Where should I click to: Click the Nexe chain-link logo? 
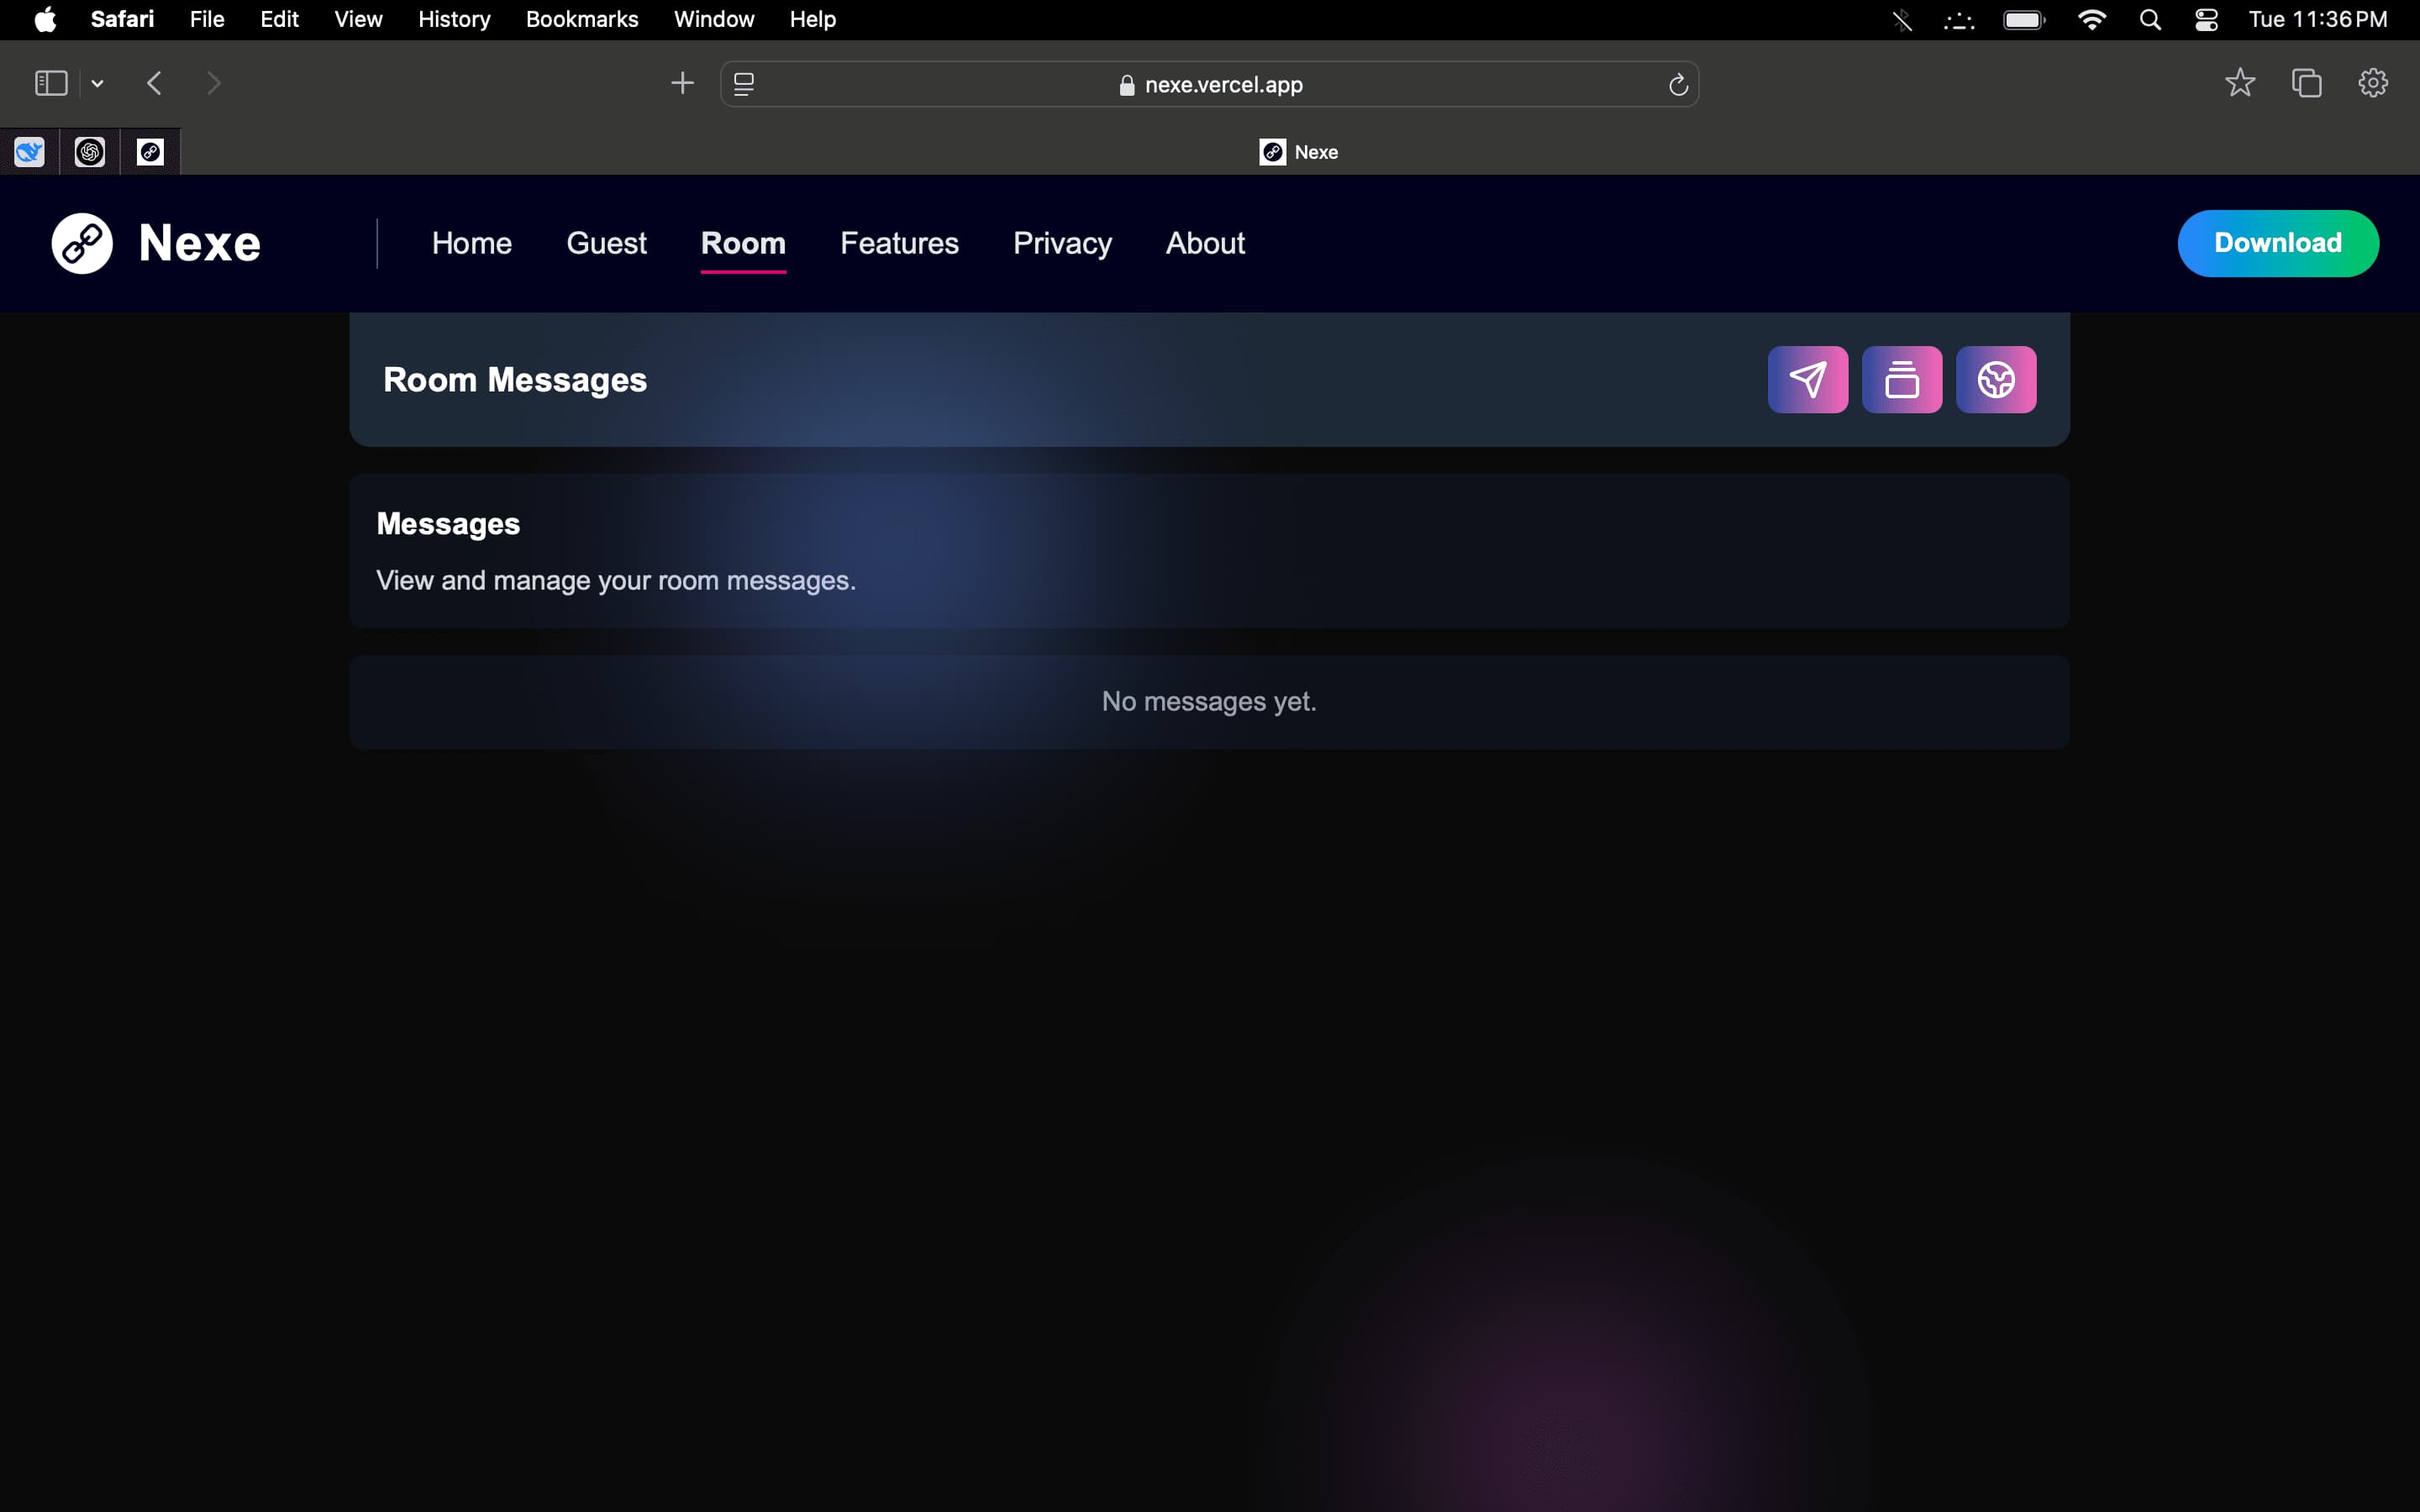[x=82, y=243]
